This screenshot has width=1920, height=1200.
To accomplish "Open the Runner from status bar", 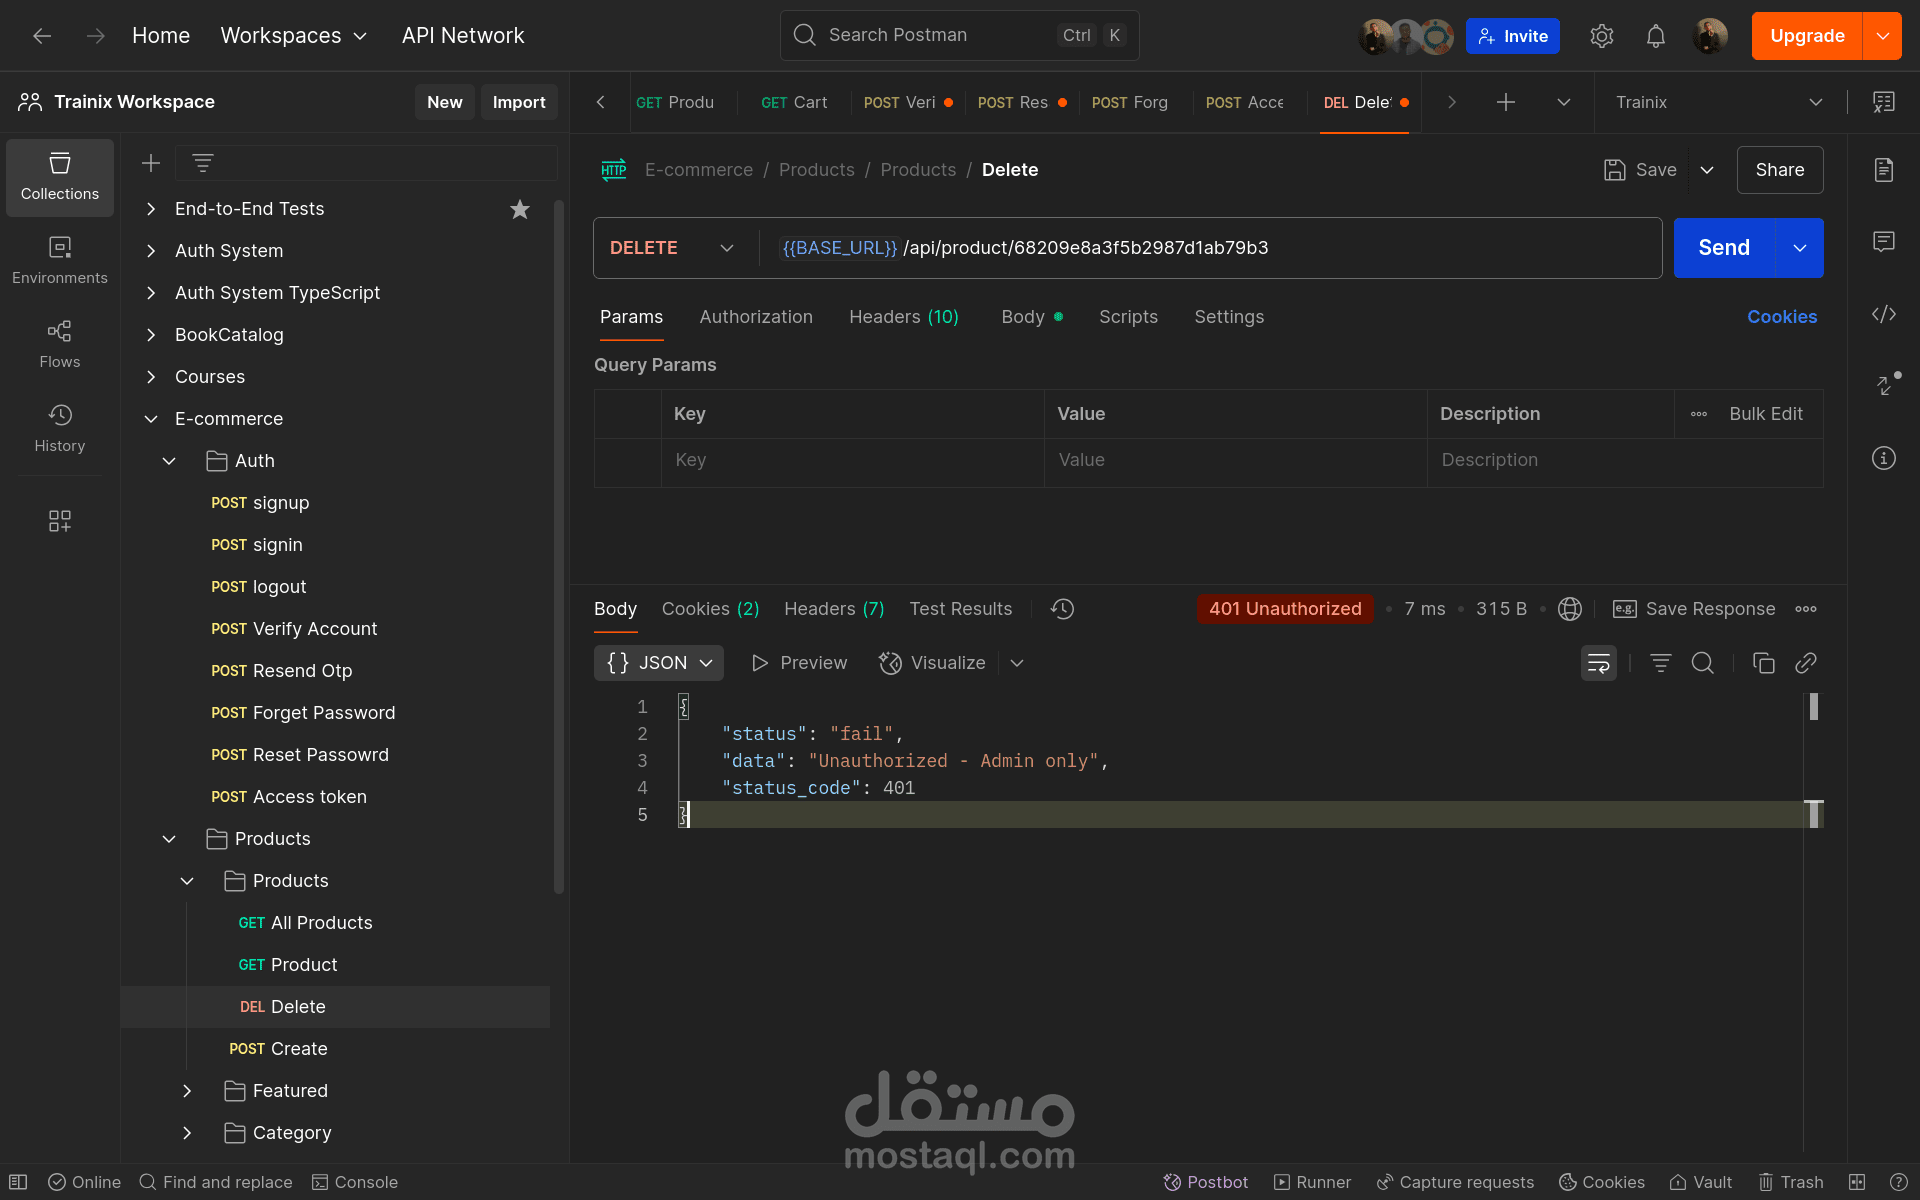I will [1312, 1182].
